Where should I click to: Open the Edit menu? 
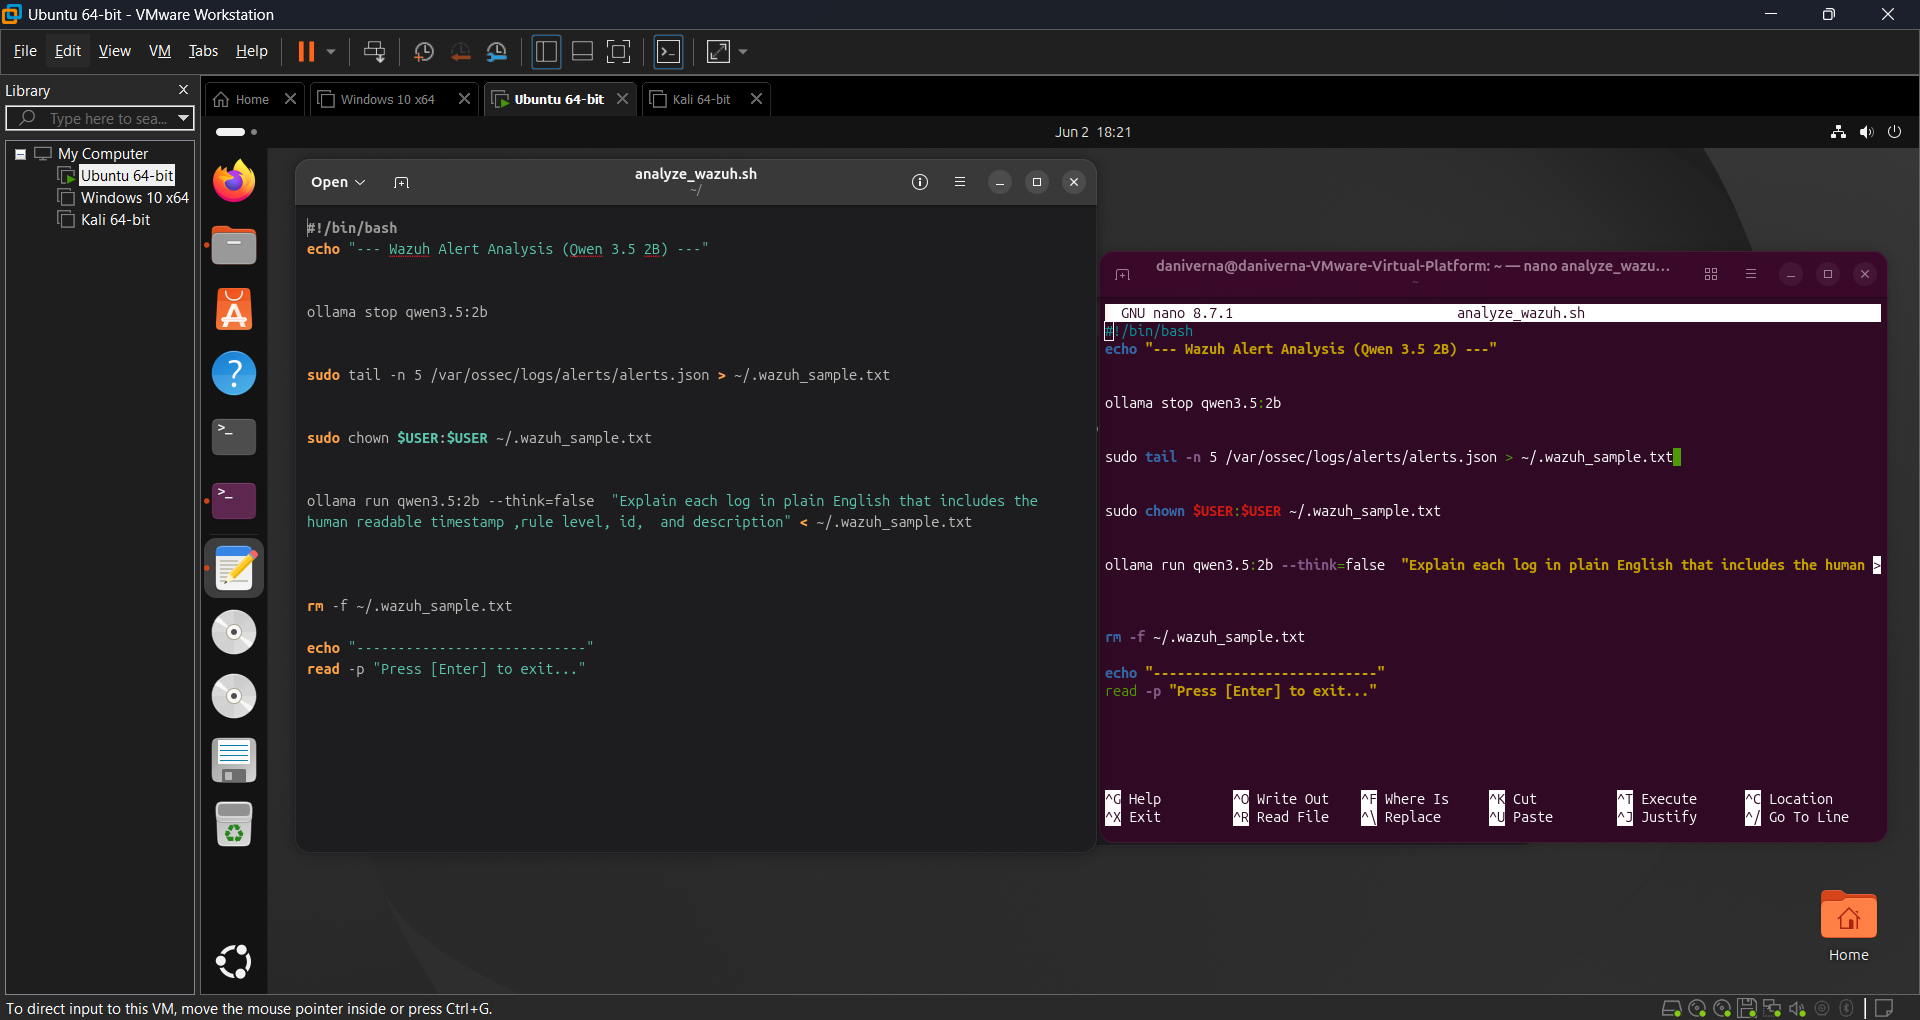[68, 51]
